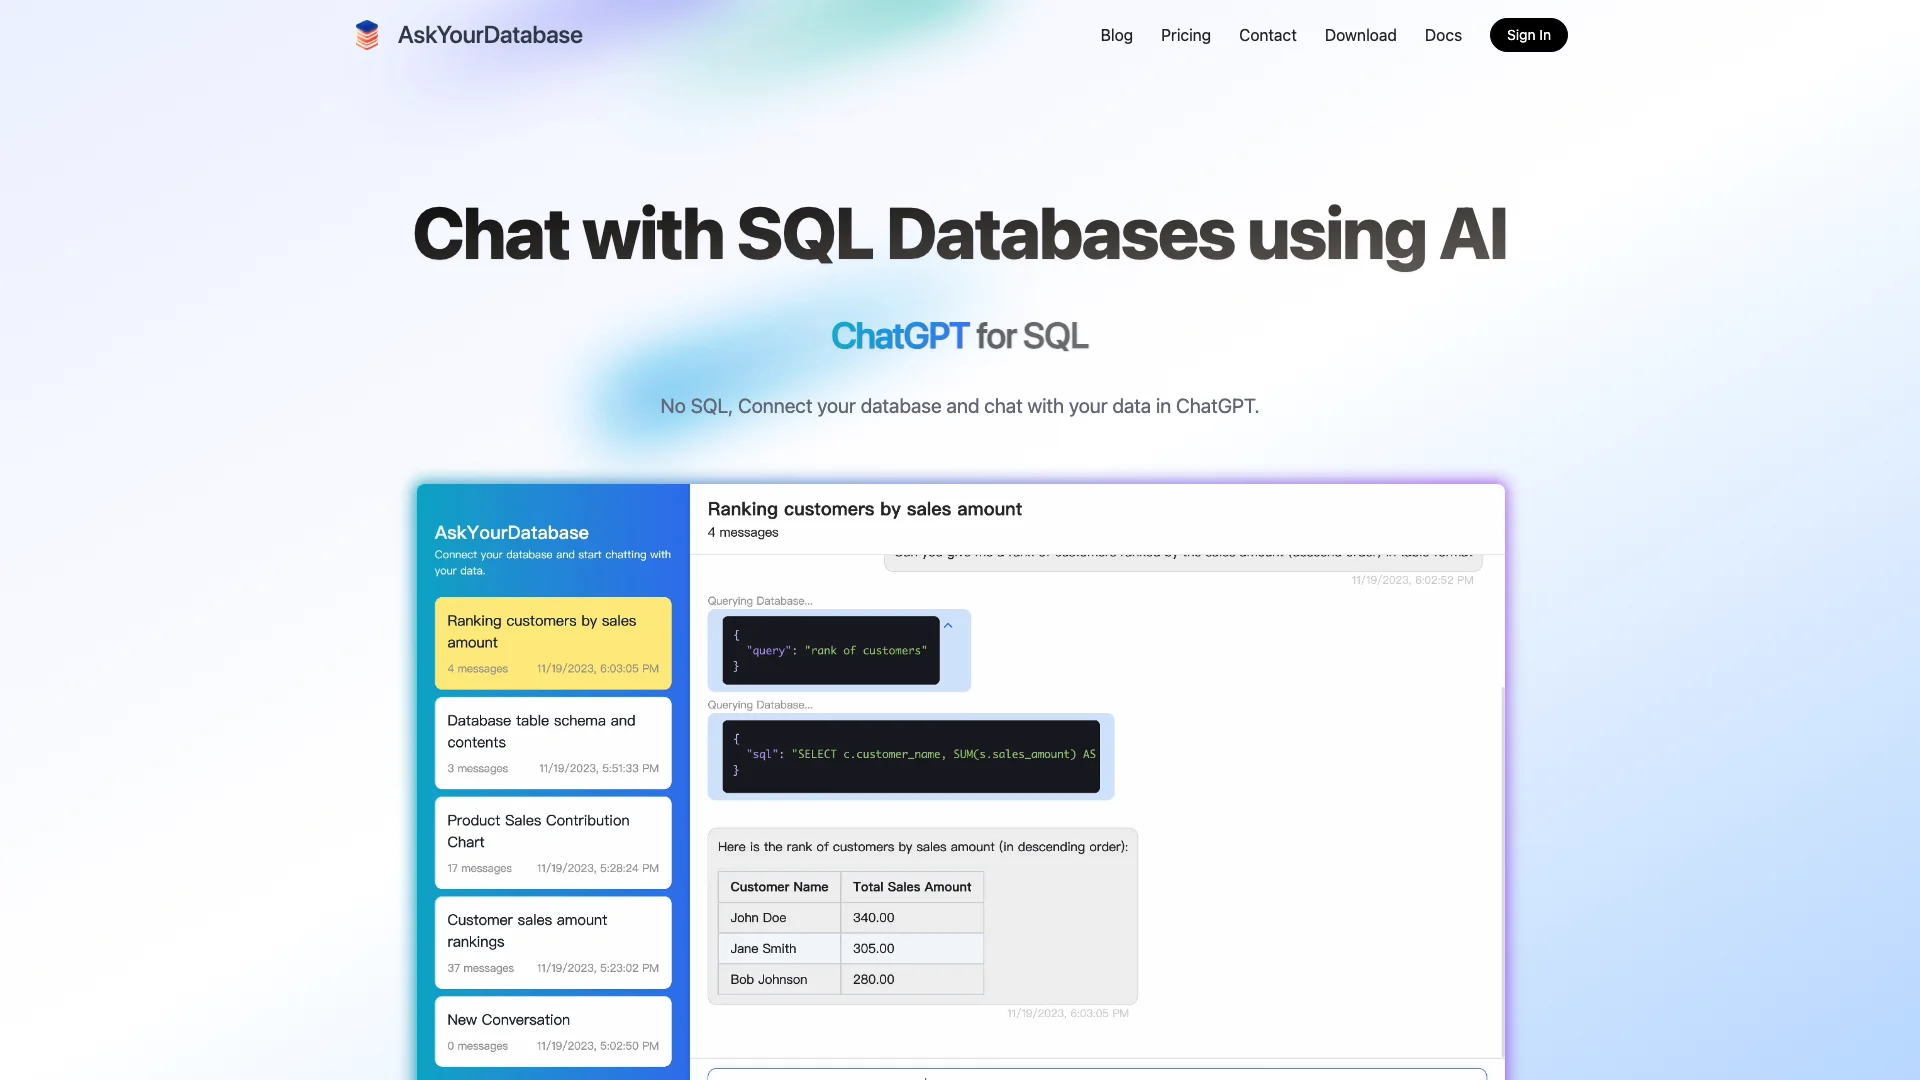This screenshot has width=1920, height=1080.
Task: Click the '4 messages' count under chat title
Action: tap(742, 533)
